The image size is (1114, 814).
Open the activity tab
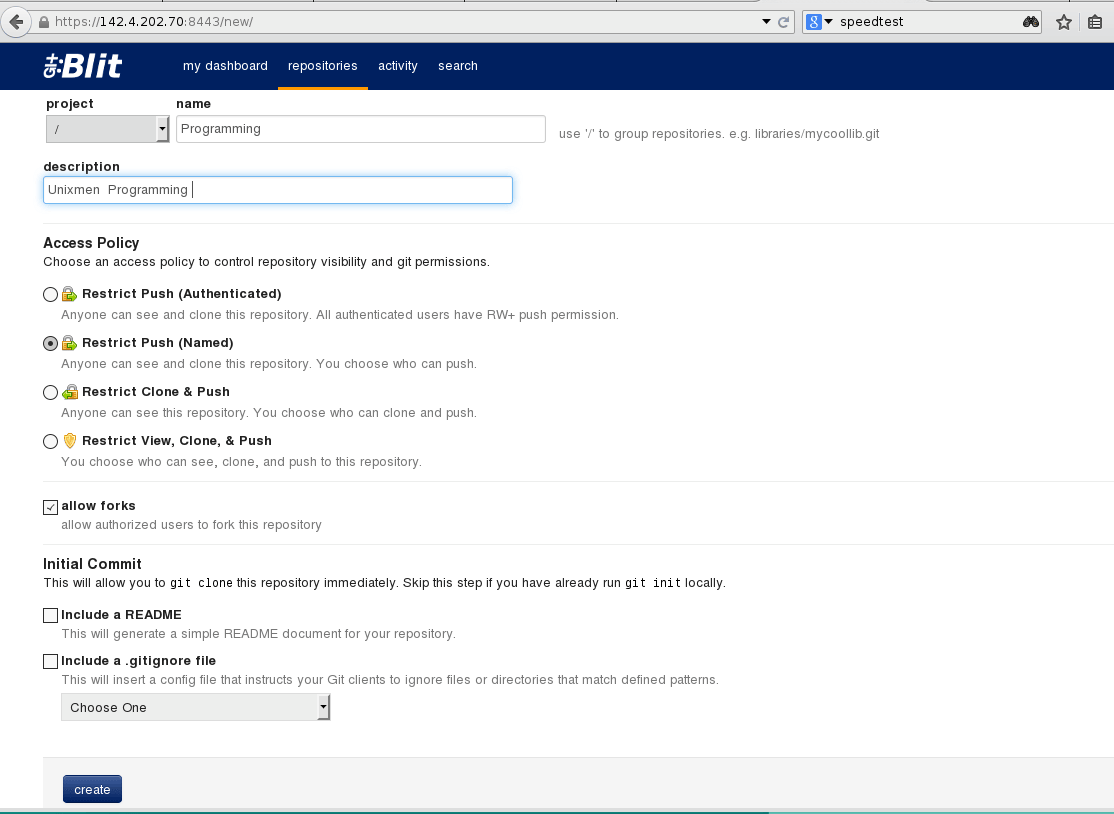coord(397,66)
